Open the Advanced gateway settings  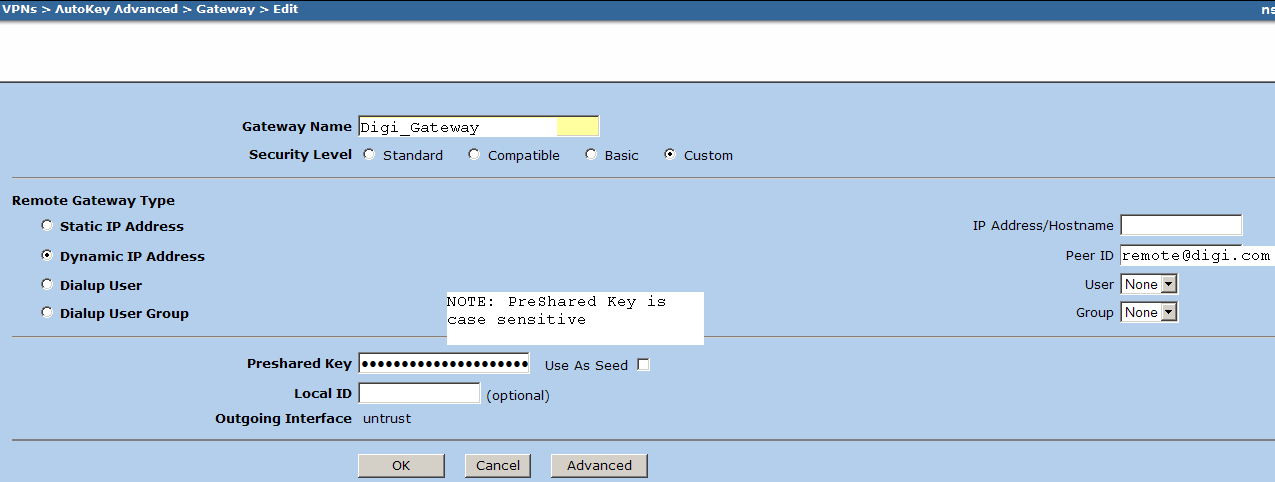[599, 465]
